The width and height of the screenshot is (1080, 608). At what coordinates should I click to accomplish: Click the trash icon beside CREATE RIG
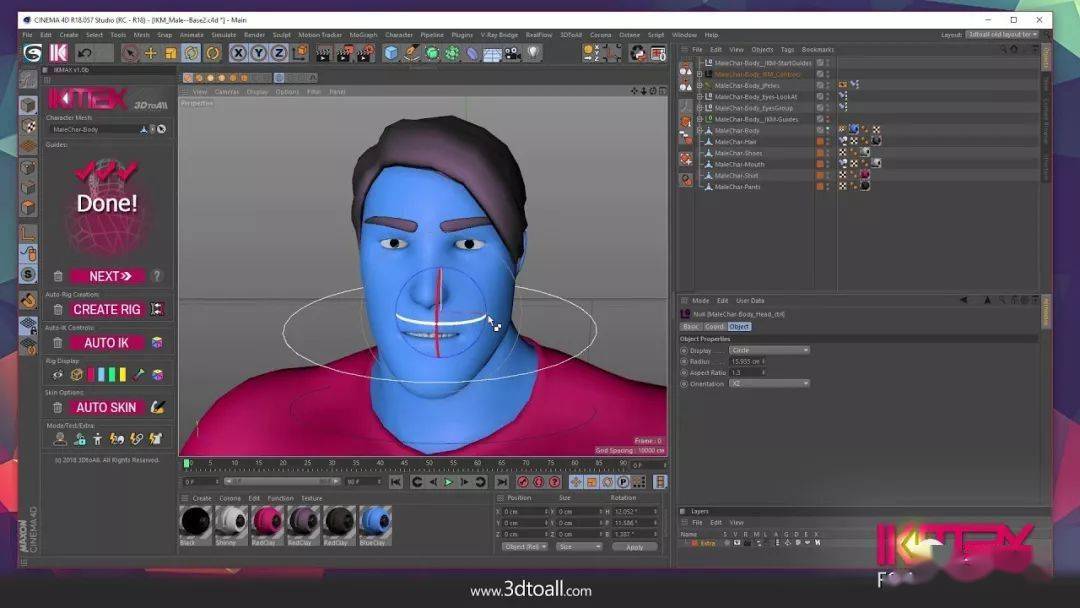point(58,310)
